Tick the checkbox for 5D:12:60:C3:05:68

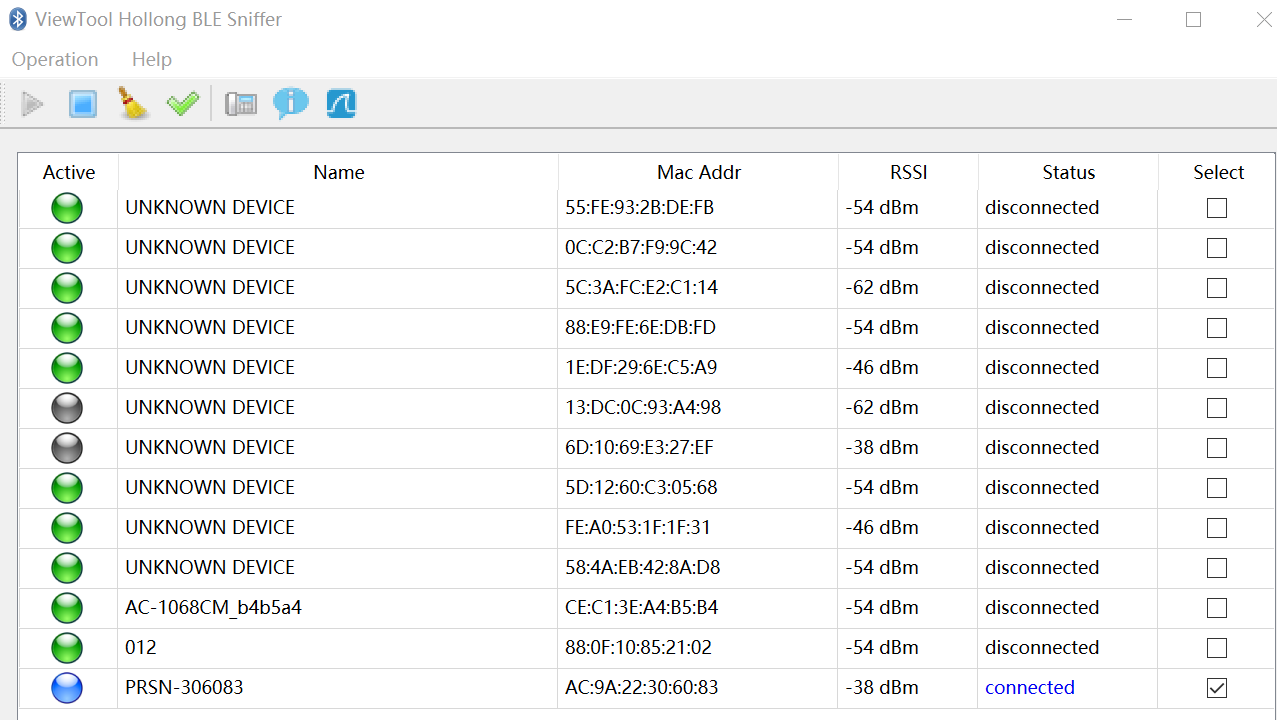click(x=1217, y=488)
